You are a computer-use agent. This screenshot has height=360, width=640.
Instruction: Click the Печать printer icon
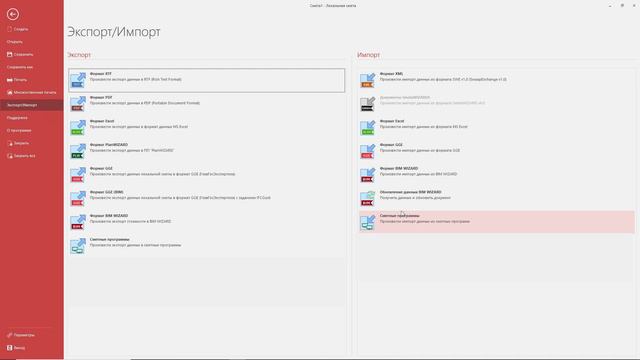[9, 80]
